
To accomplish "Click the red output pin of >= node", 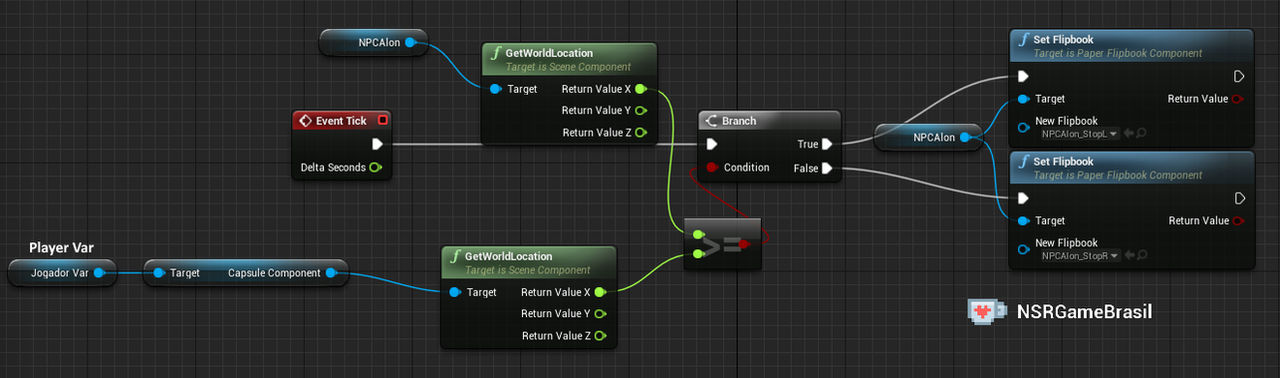I will [x=745, y=243].
